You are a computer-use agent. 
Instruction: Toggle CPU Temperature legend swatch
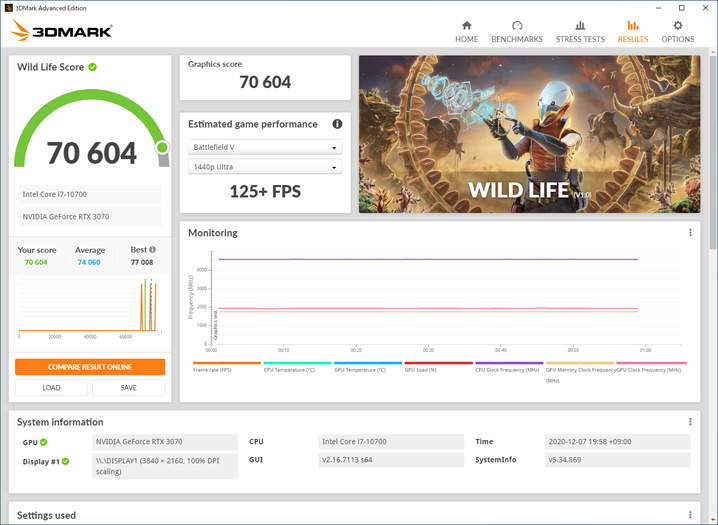[x=297, y=363]
